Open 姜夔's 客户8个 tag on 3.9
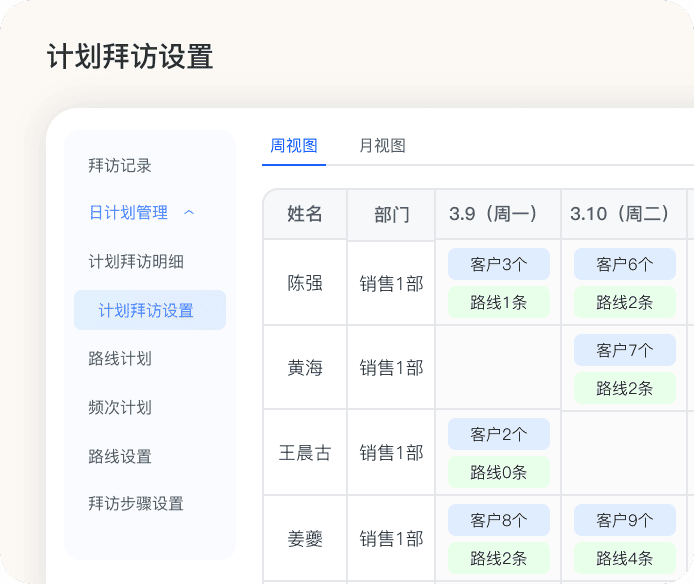 [x=498, y=520]
